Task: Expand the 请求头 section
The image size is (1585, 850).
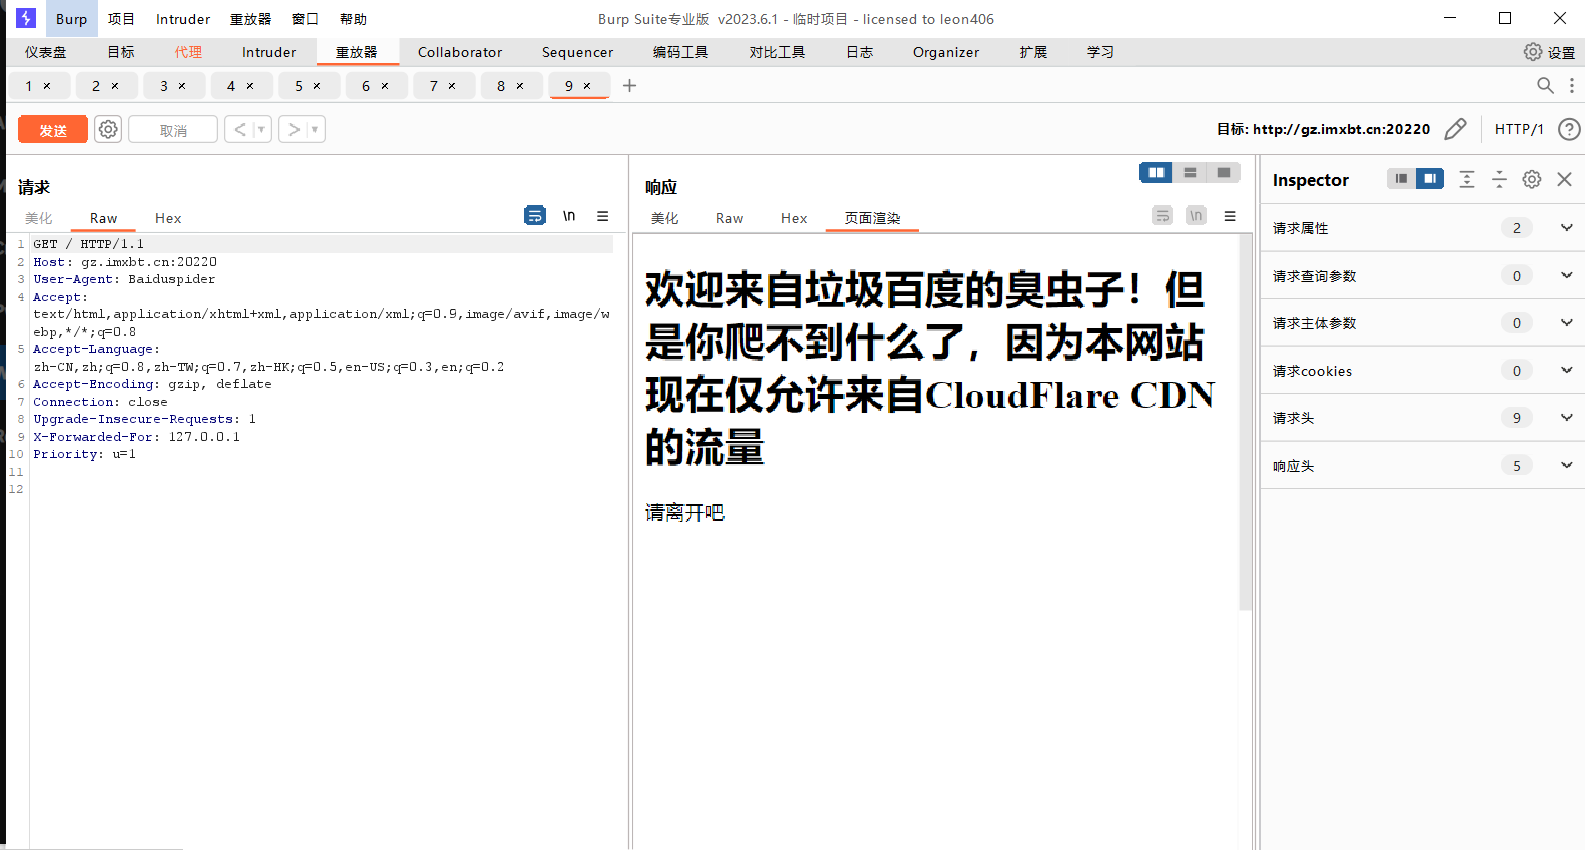Action: (x=1567, y=417)
